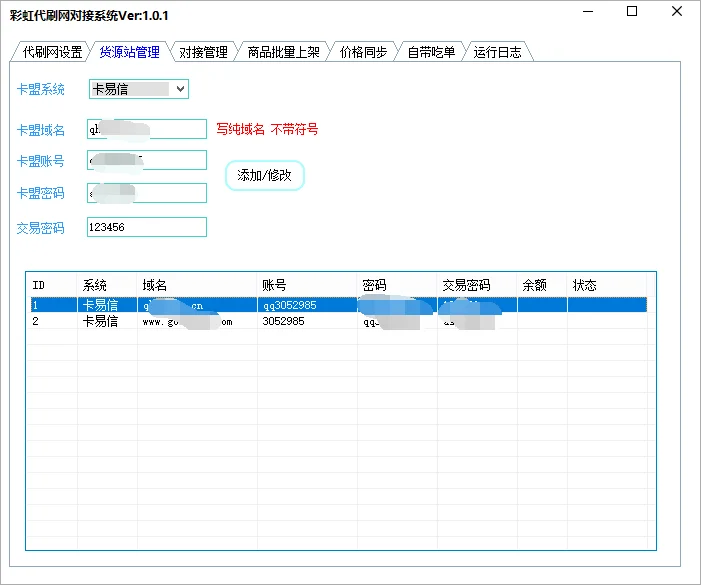Viewport: 701px width, 585px height.
Task: Click the 系统 column header
Action: click(x=107, y=285)
